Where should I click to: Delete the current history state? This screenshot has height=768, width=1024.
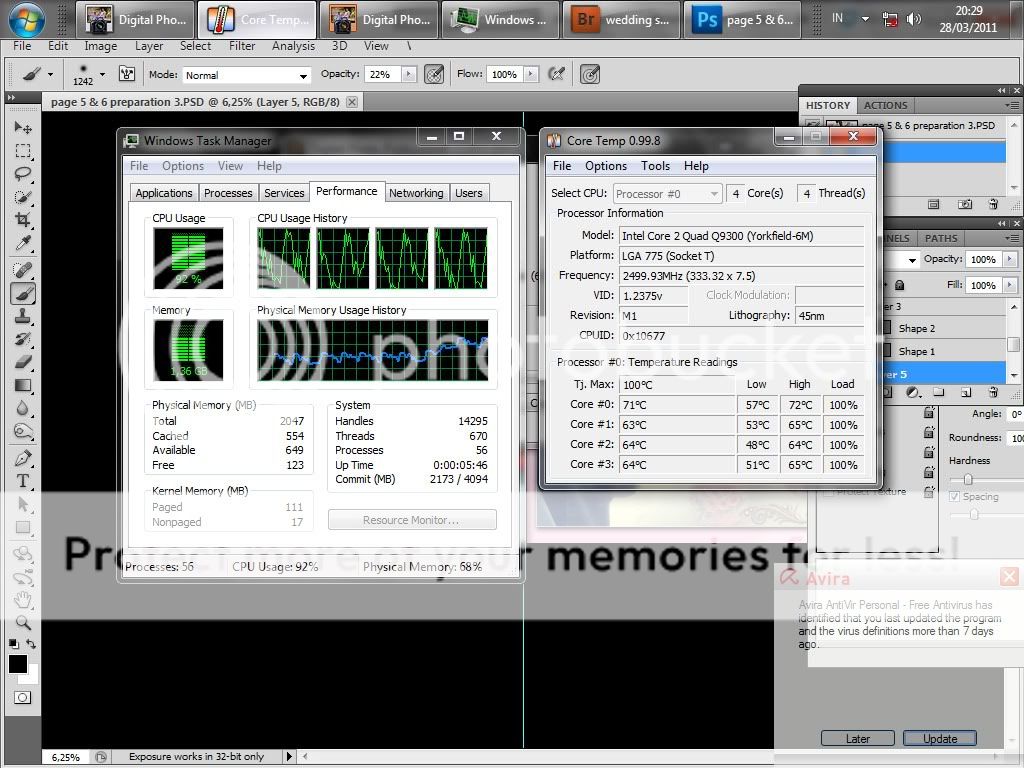coord(993,204)
